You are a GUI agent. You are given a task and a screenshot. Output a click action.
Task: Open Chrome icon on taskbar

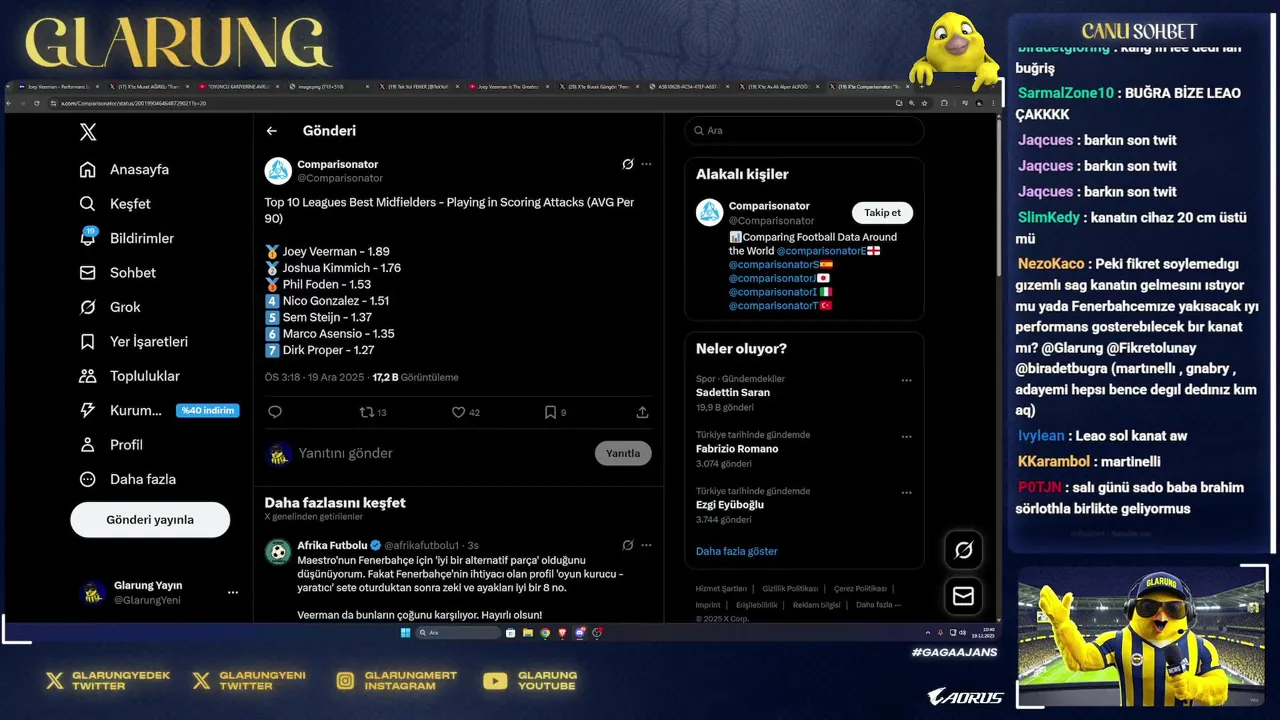click(x=545, y=633)
